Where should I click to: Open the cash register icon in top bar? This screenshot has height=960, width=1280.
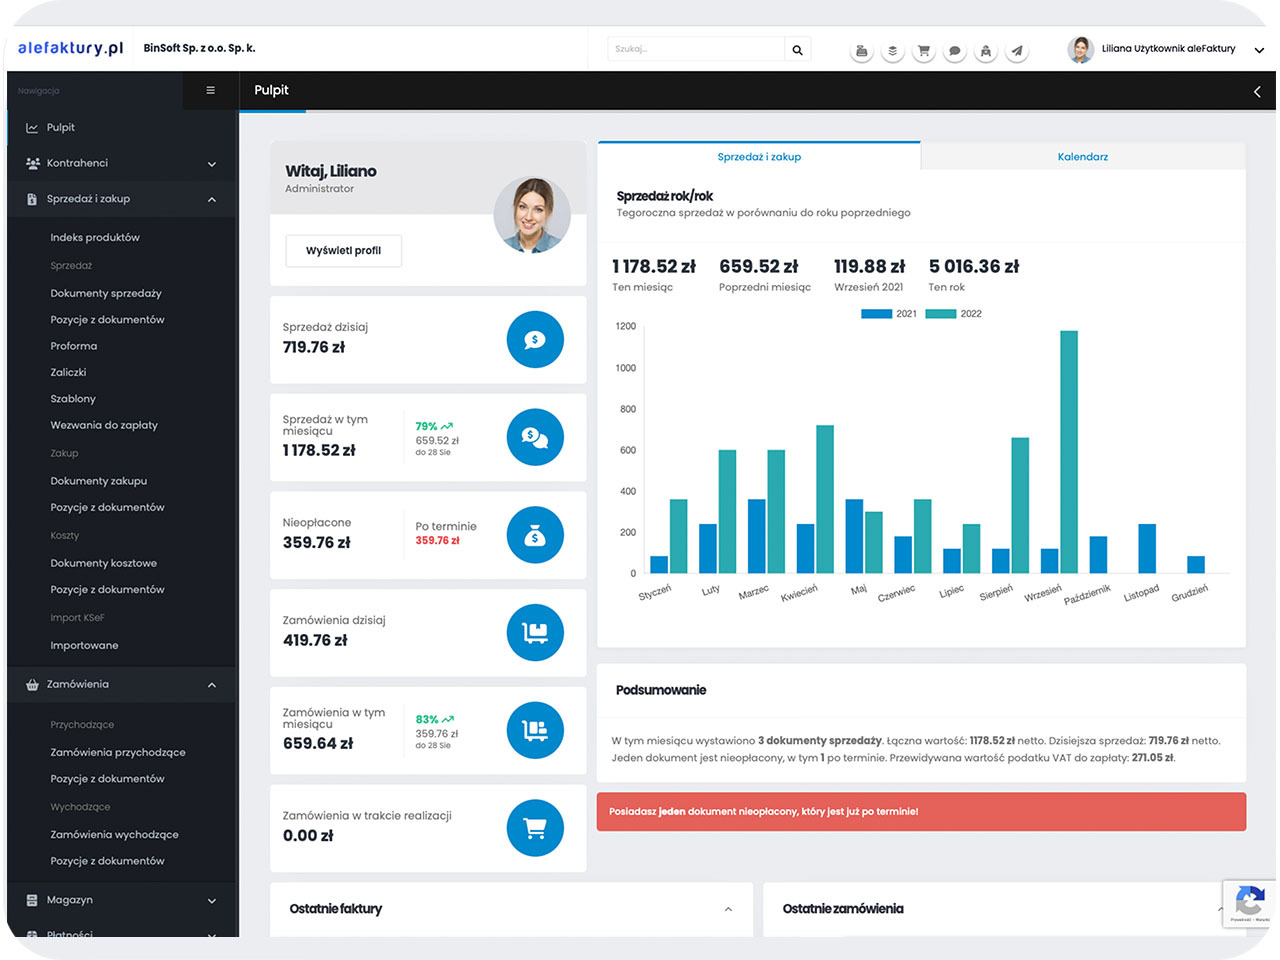coord(861,50)
